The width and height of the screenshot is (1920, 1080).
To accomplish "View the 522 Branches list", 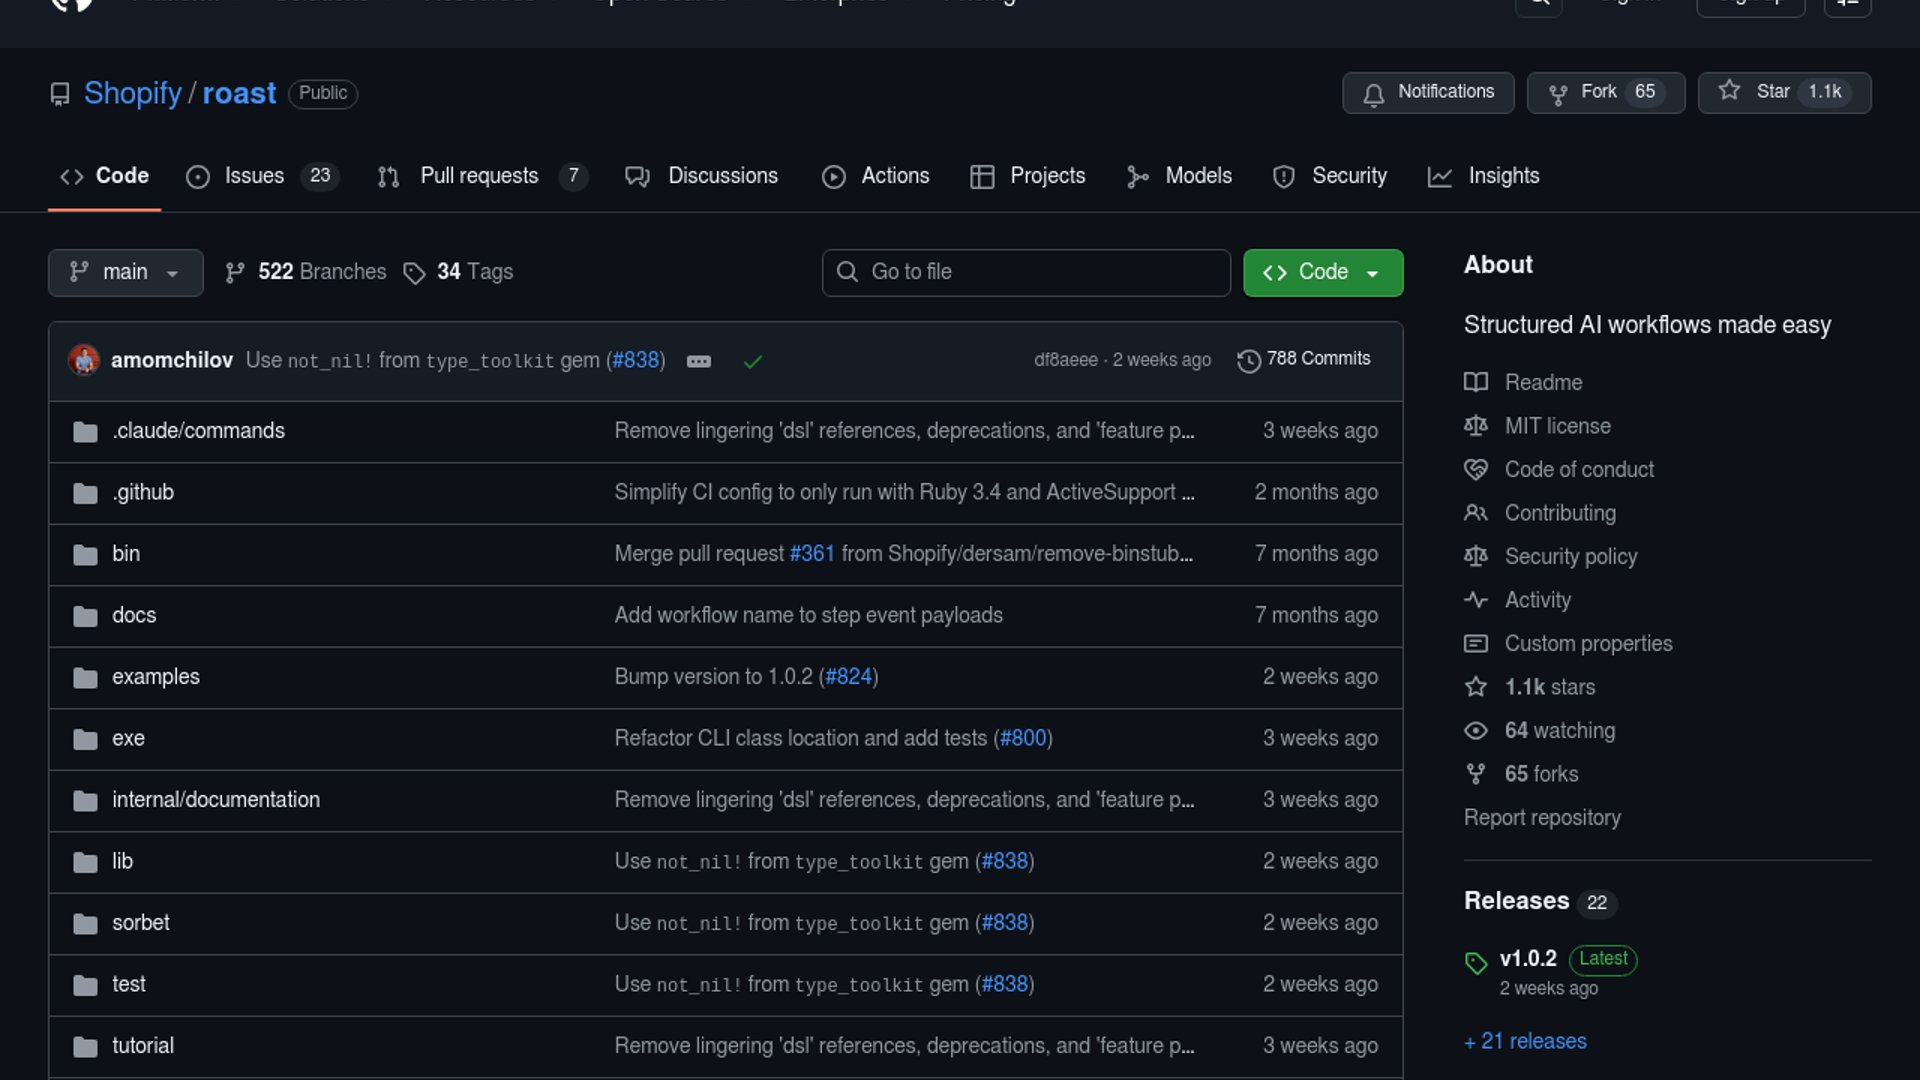I will click(306, 272).
